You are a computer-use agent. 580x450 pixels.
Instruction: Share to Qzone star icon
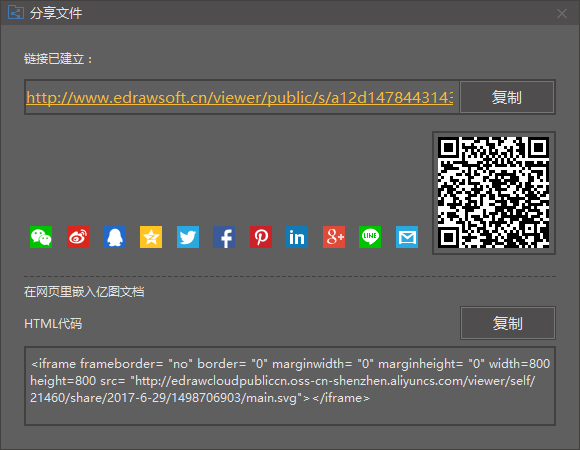click(x=151, y=237)
